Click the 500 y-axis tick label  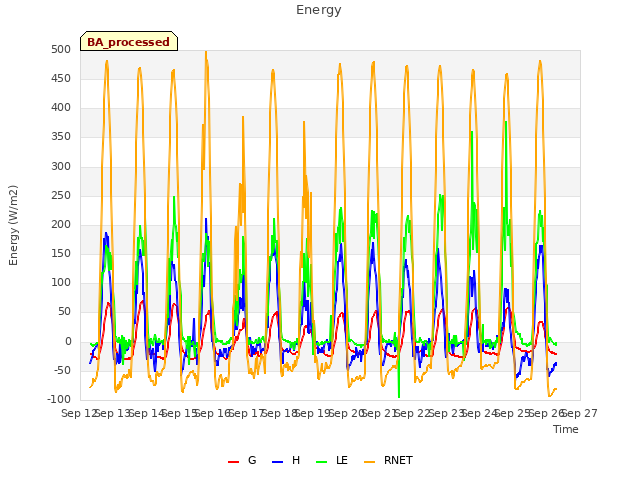(61, 50)
